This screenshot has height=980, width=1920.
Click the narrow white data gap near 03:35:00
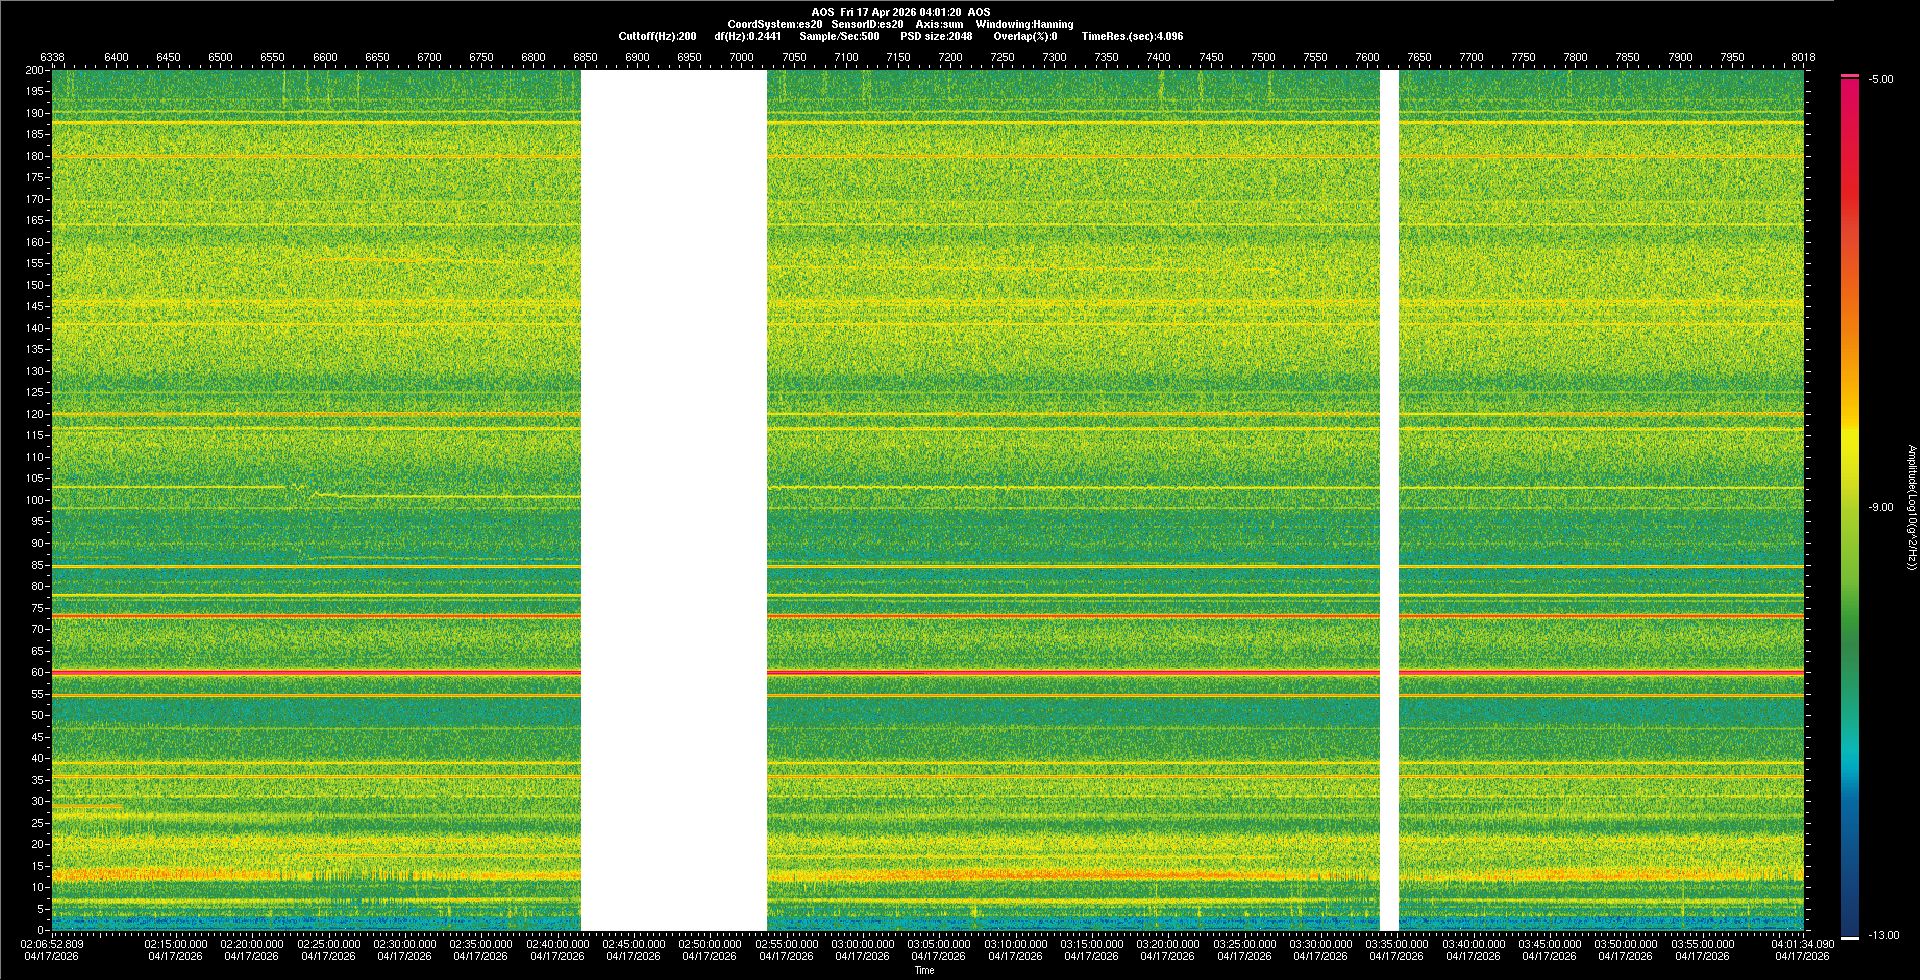[x=1389, y=500]
